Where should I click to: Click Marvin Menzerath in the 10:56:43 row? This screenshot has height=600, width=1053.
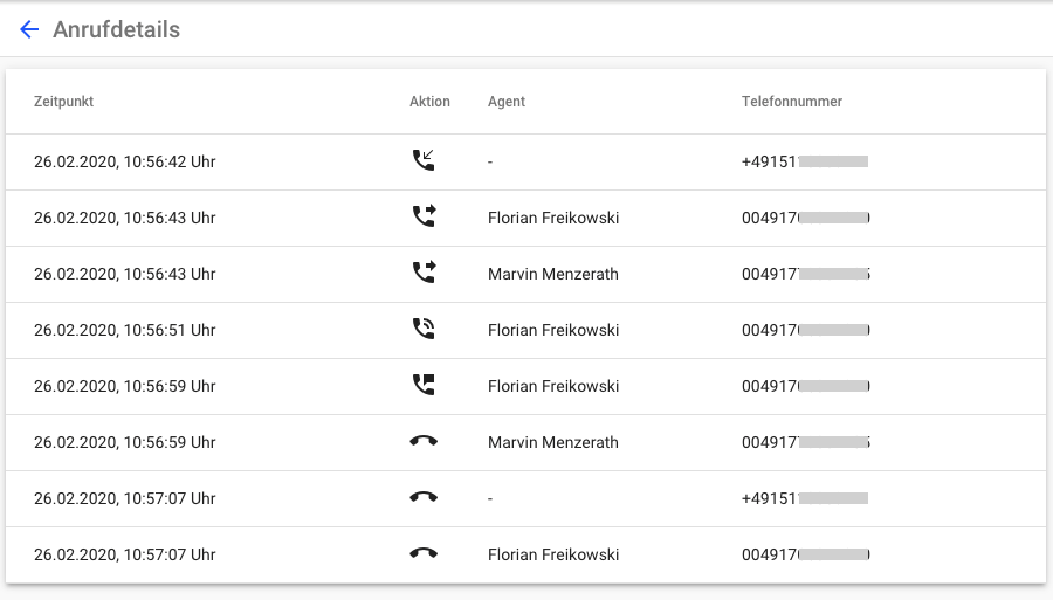(x=552, y=273)
